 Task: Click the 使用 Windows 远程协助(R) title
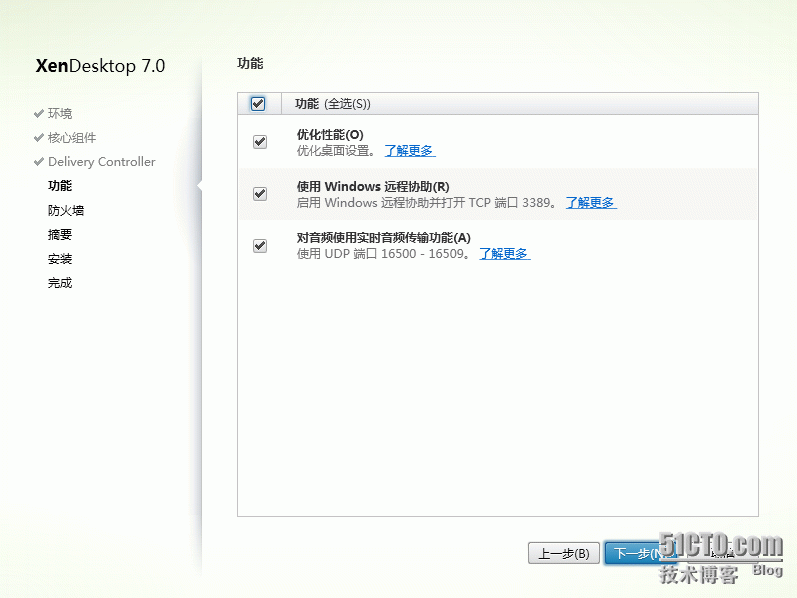pos(373,187)
